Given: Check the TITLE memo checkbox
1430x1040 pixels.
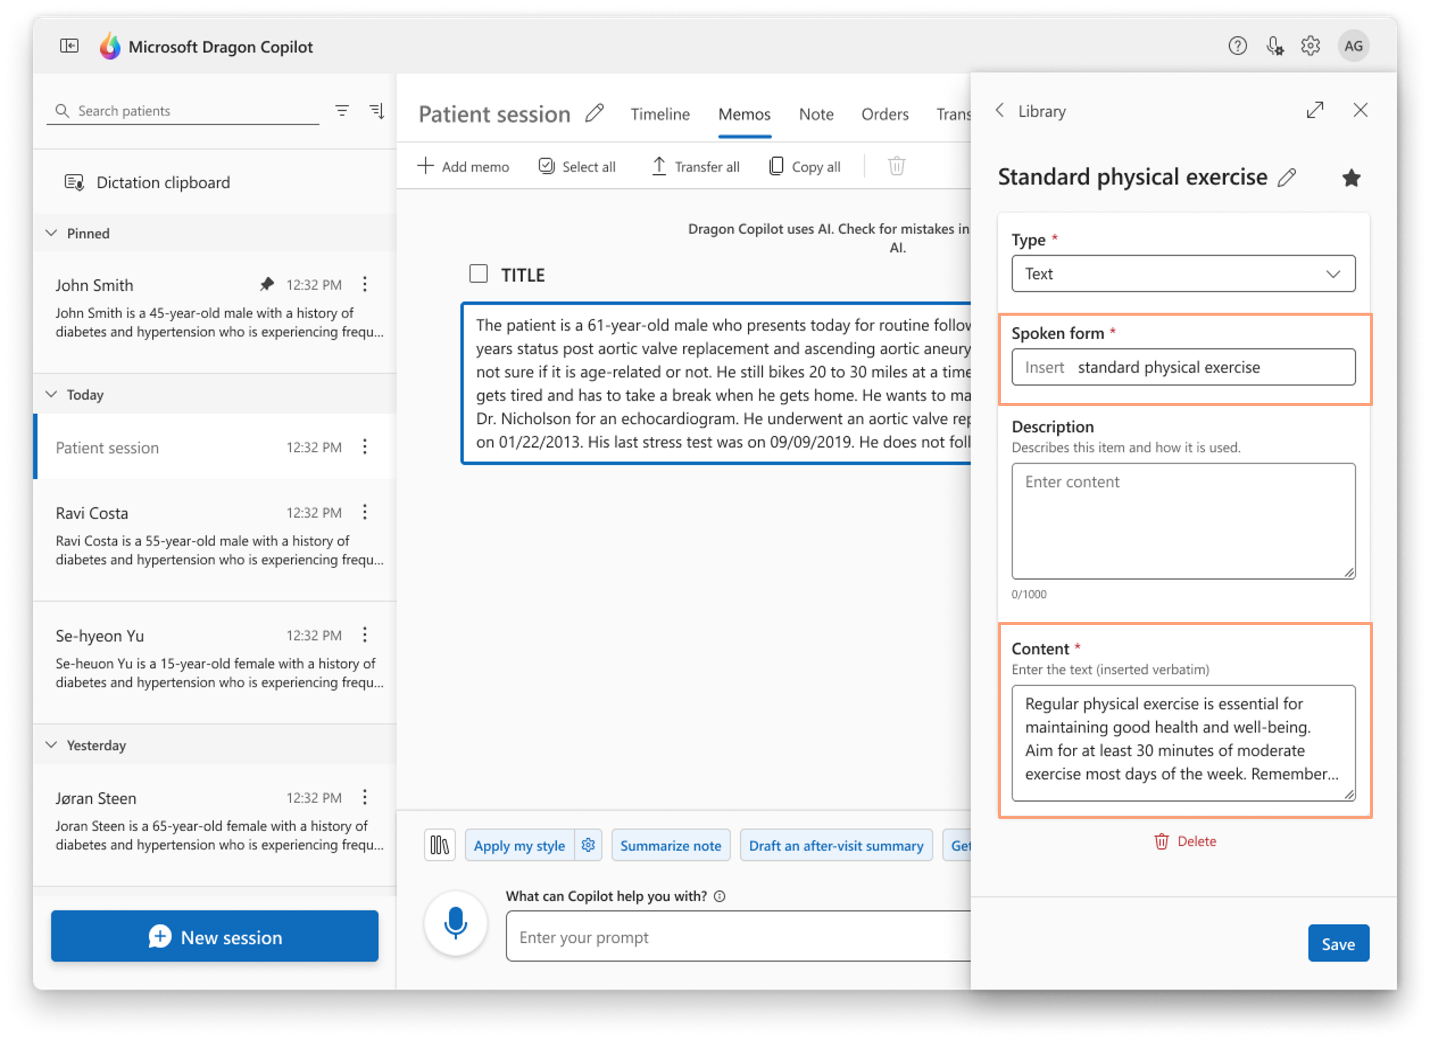Looking at the screenshot, I should pyautogui.click(x=479, y=274).
